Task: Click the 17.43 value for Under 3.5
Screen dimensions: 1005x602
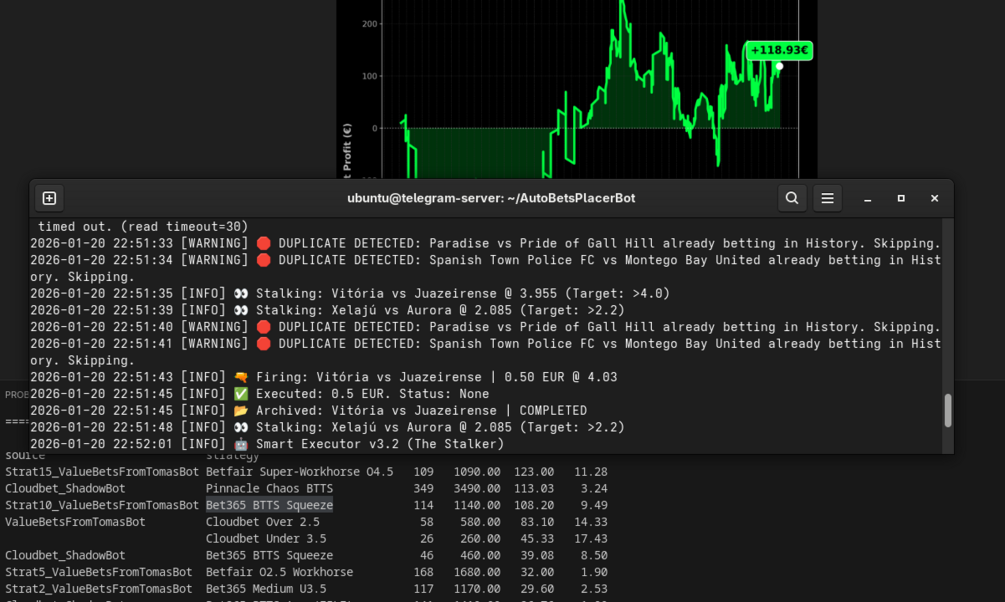Action: click(x=590, y=539)
